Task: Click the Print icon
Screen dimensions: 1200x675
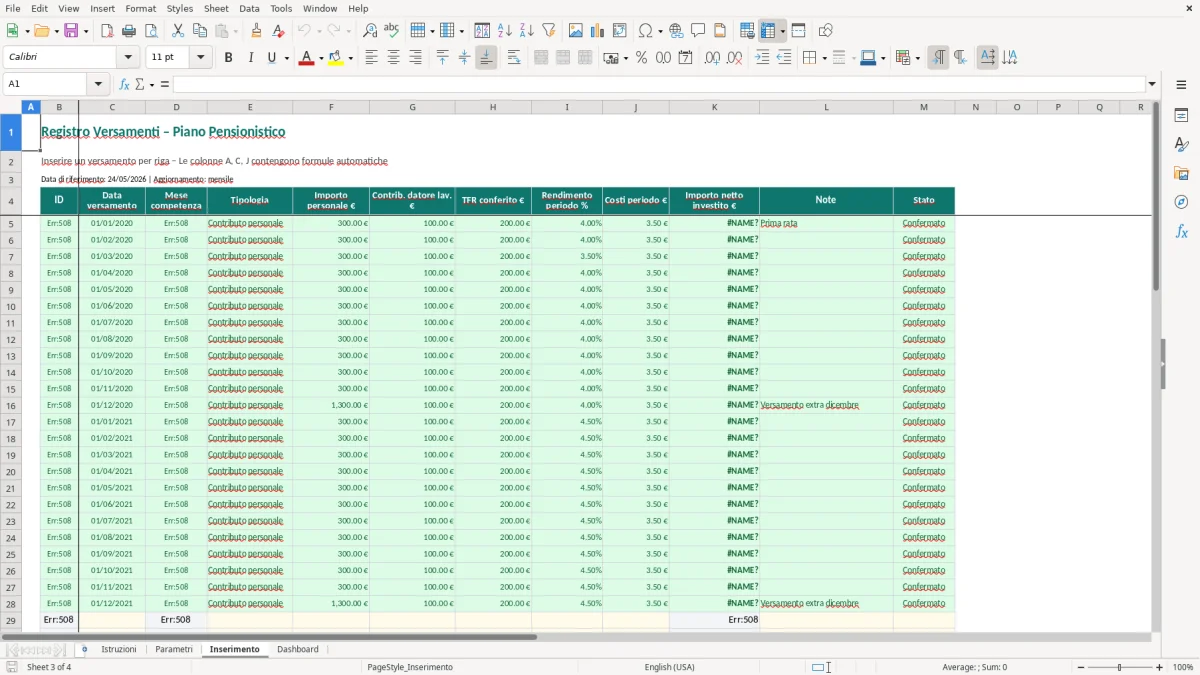Action: [129, 31]
